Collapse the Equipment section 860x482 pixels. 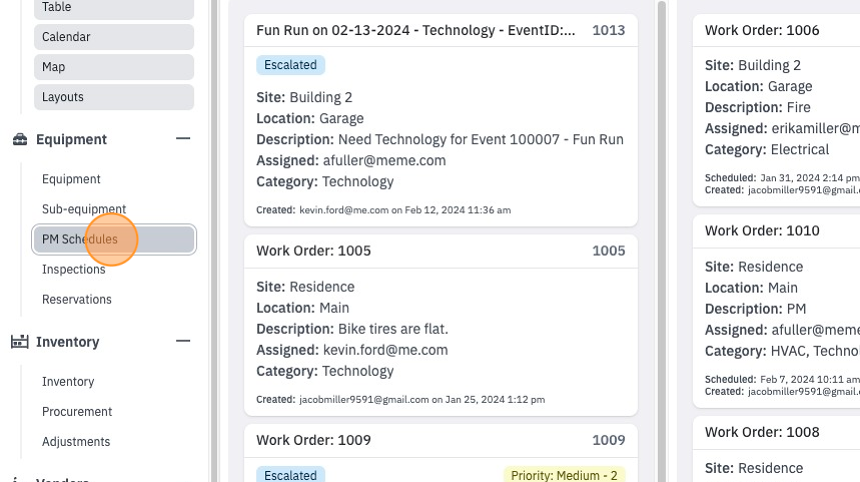183,139
